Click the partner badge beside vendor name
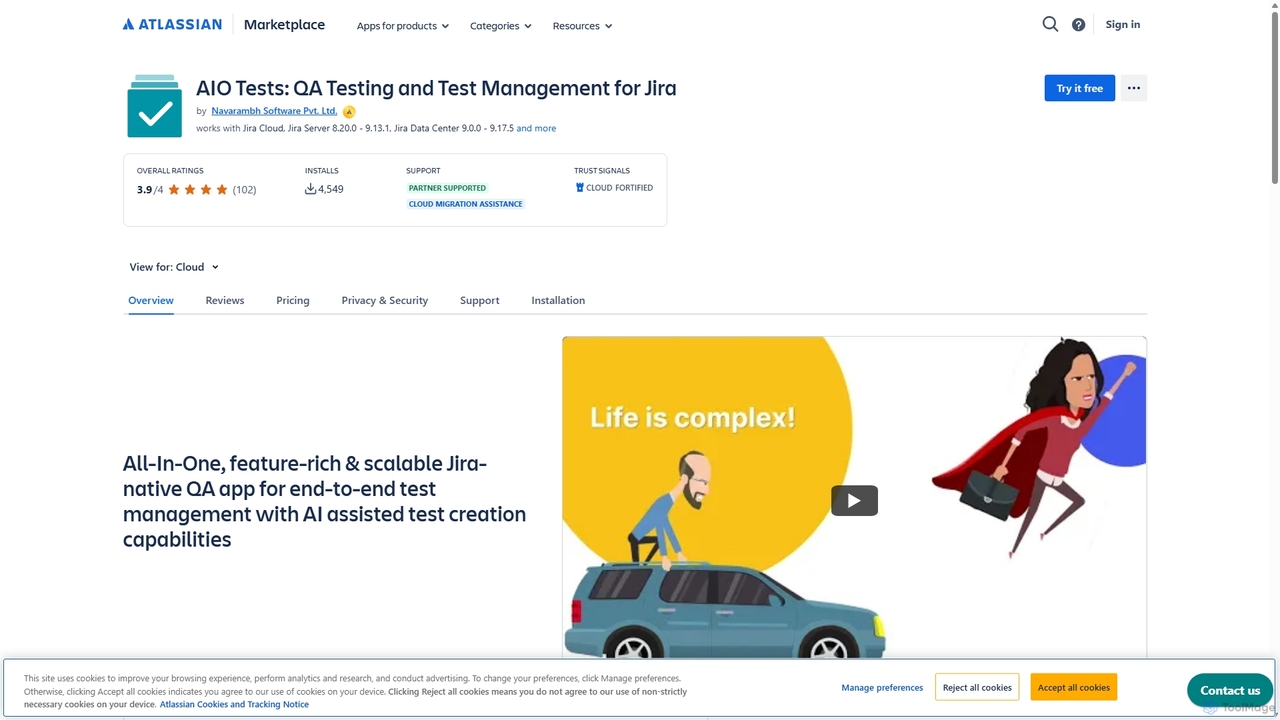 coord(349,112)
